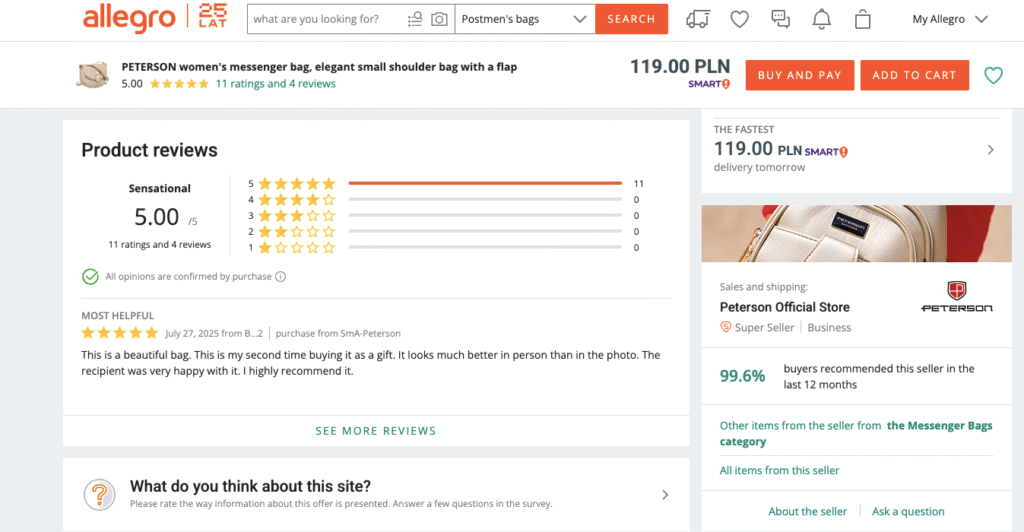
Task: Filter reviews by the 5-star rating bar
Action: [485, 184]
